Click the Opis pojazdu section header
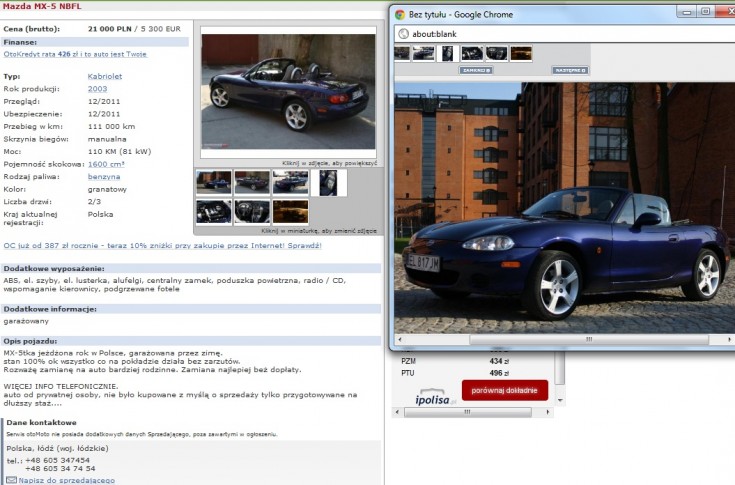 pos(191,341)
